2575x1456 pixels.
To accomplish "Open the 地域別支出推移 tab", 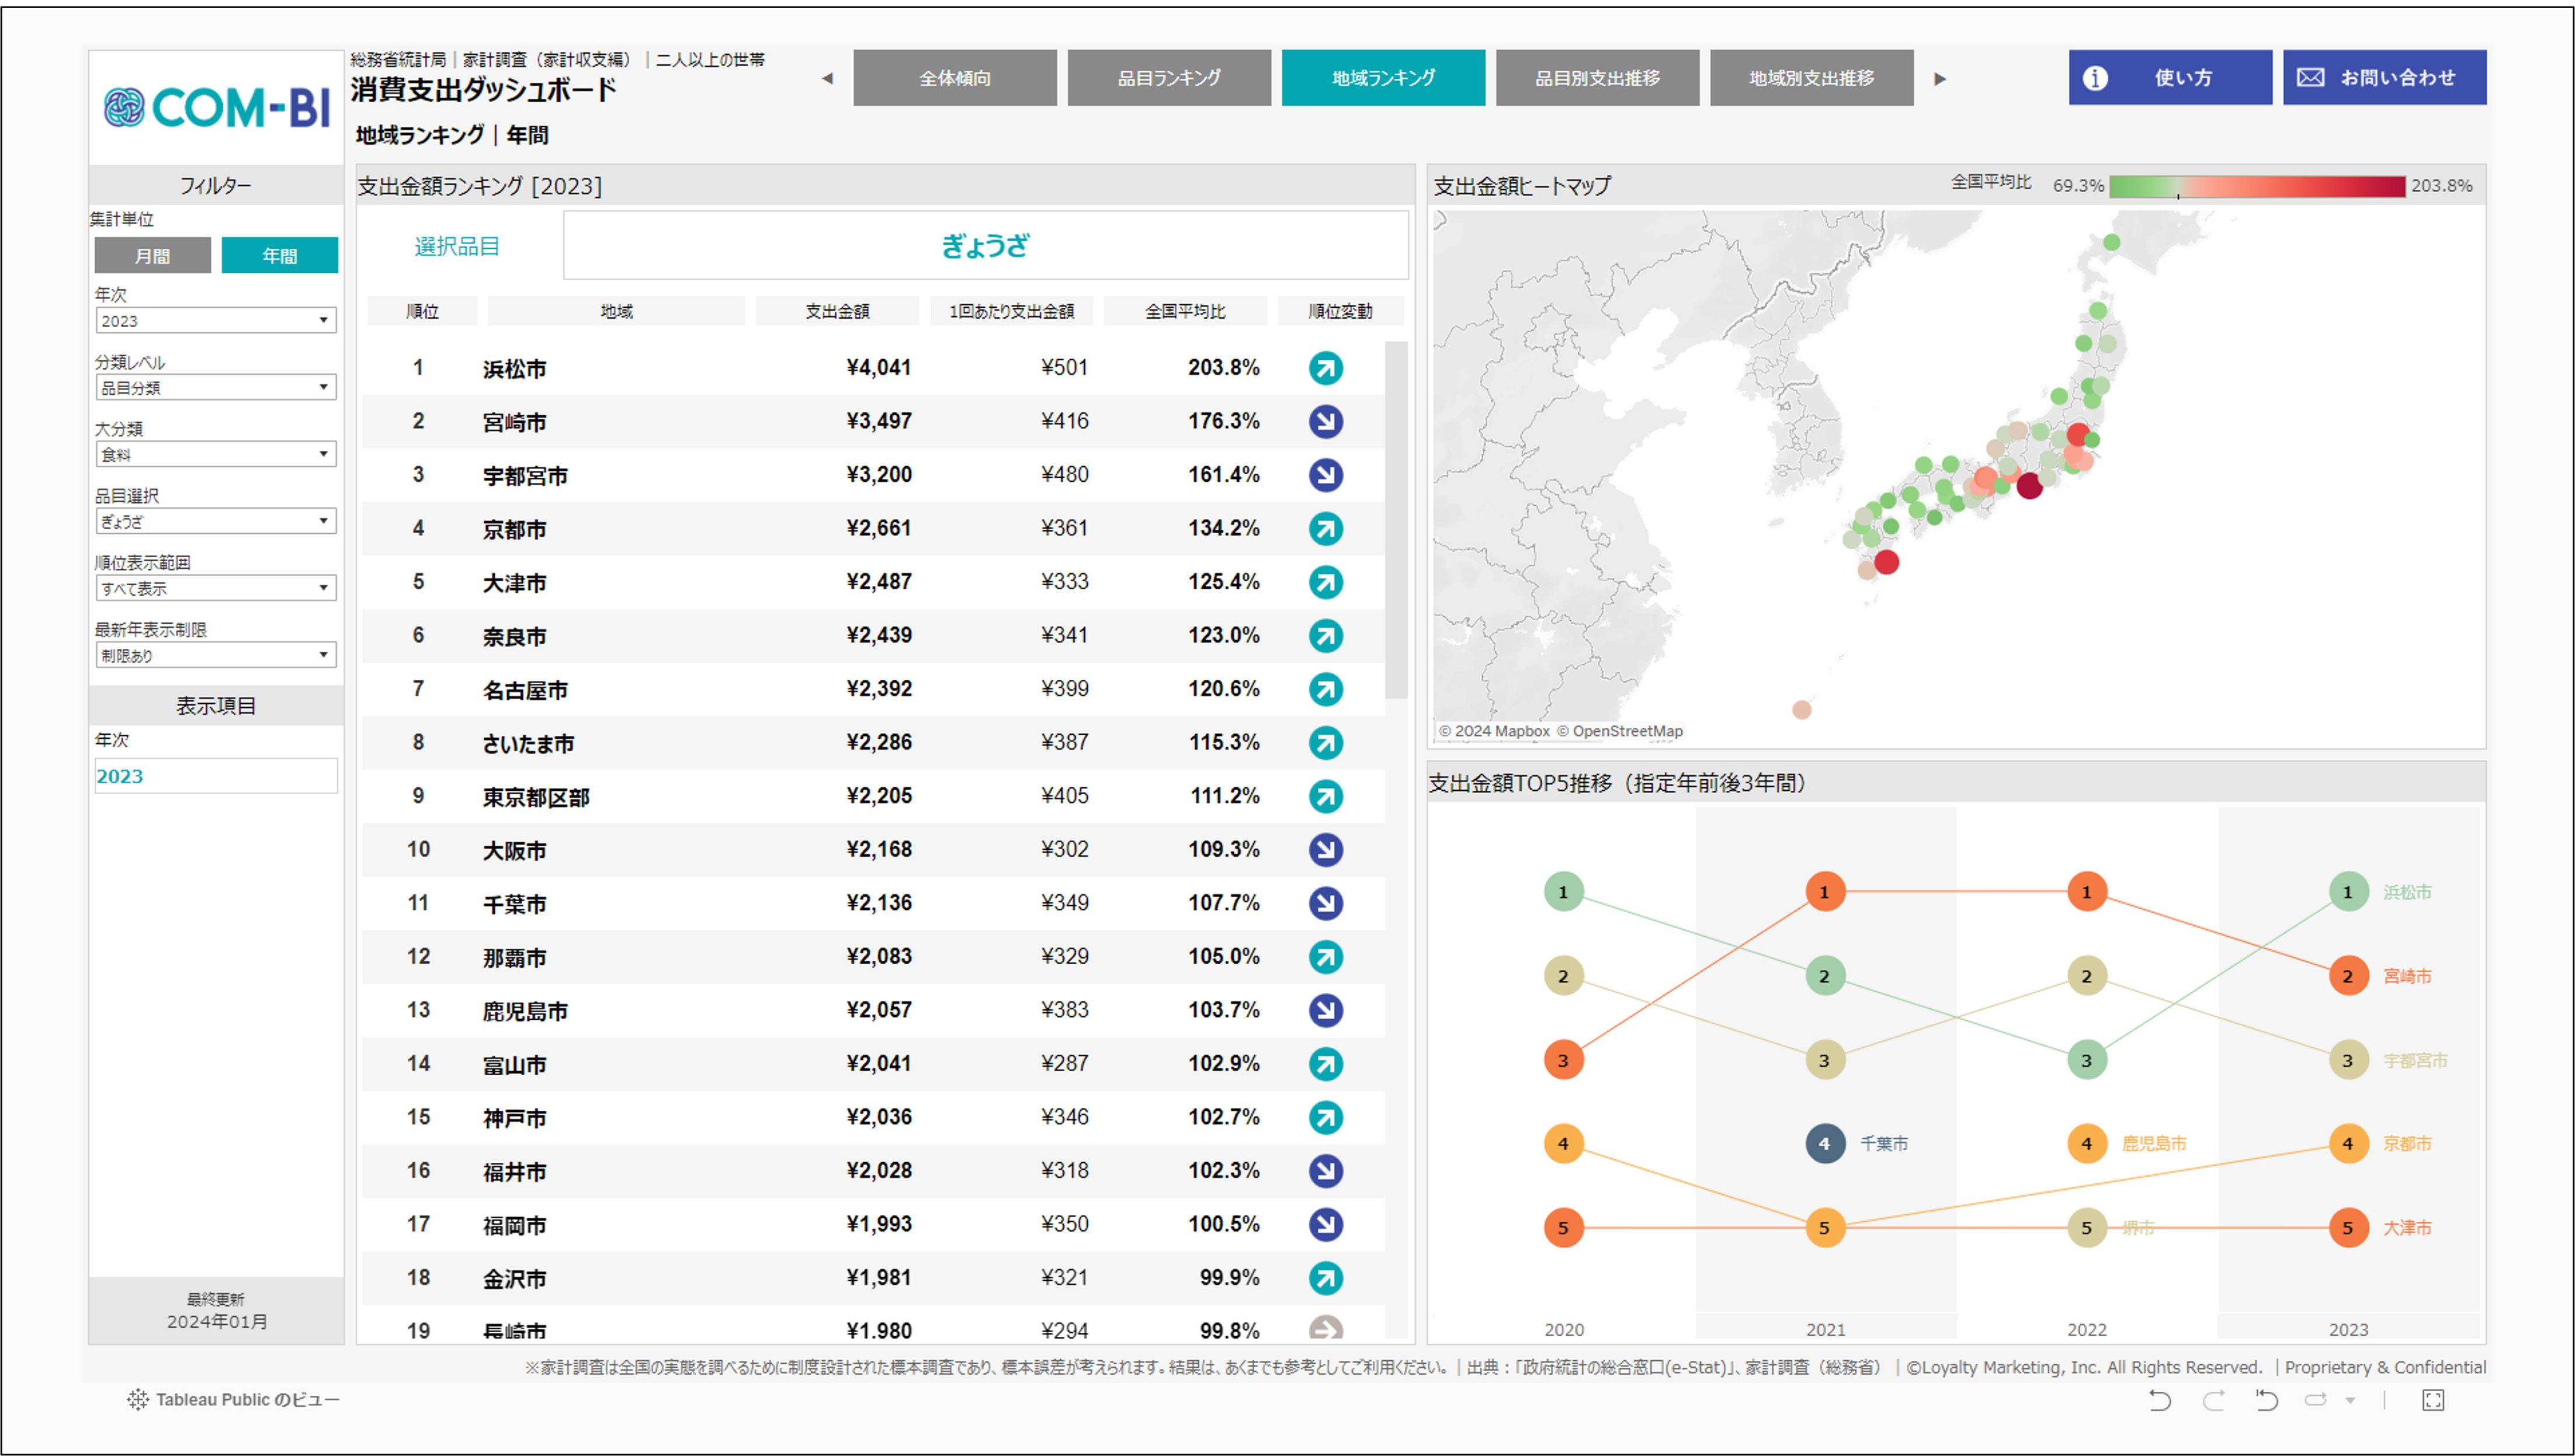I will 1811,78.
